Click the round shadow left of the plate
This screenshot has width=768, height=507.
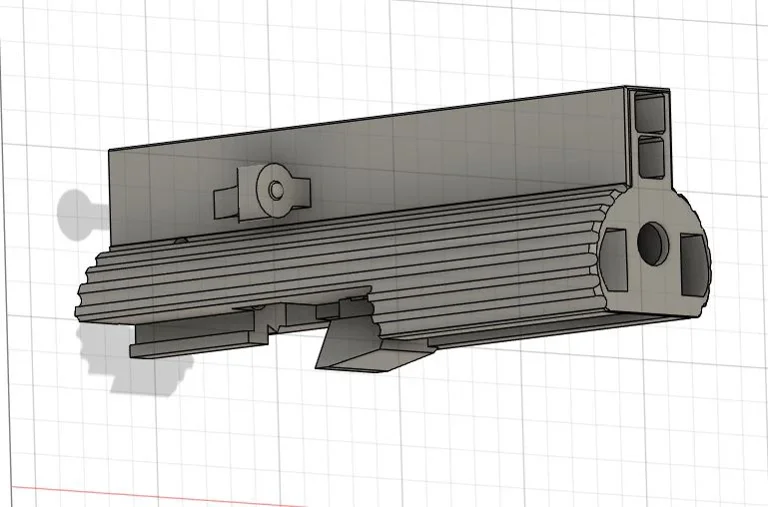tap(75, 210)
